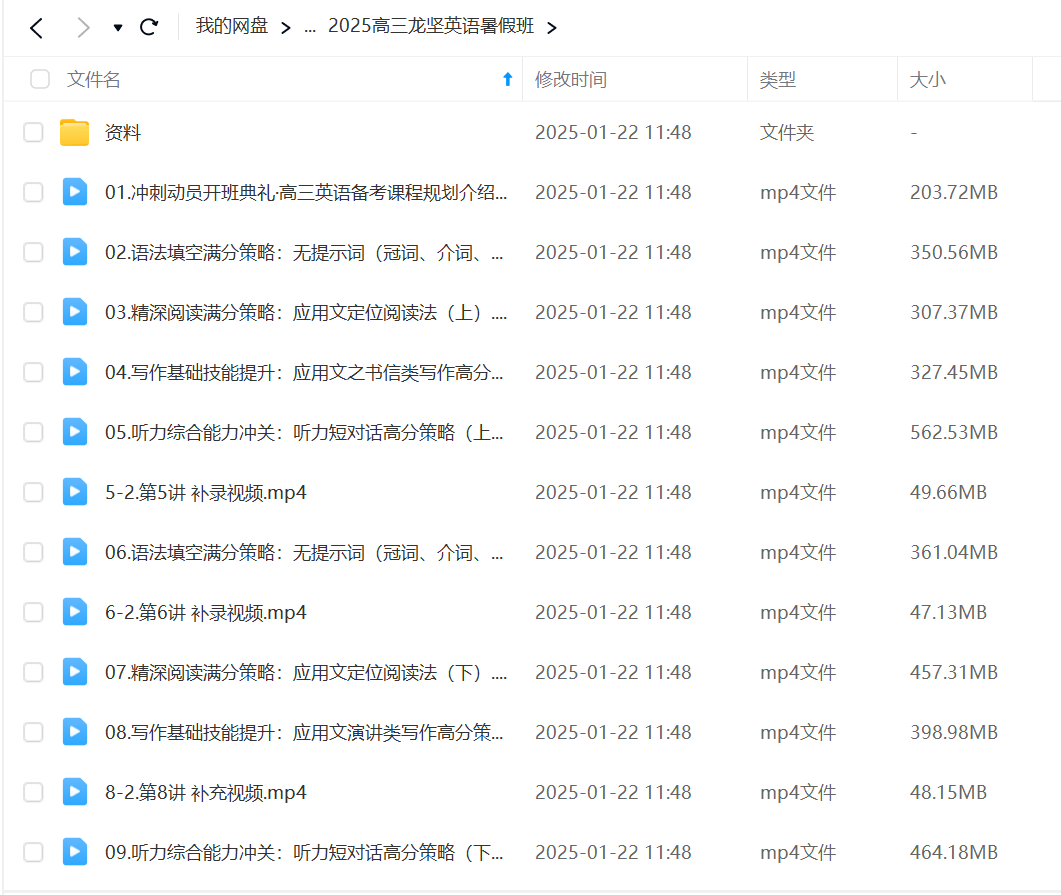
Task: Click video icon of 02.语法填空满分策略
Action: point(74,252)
